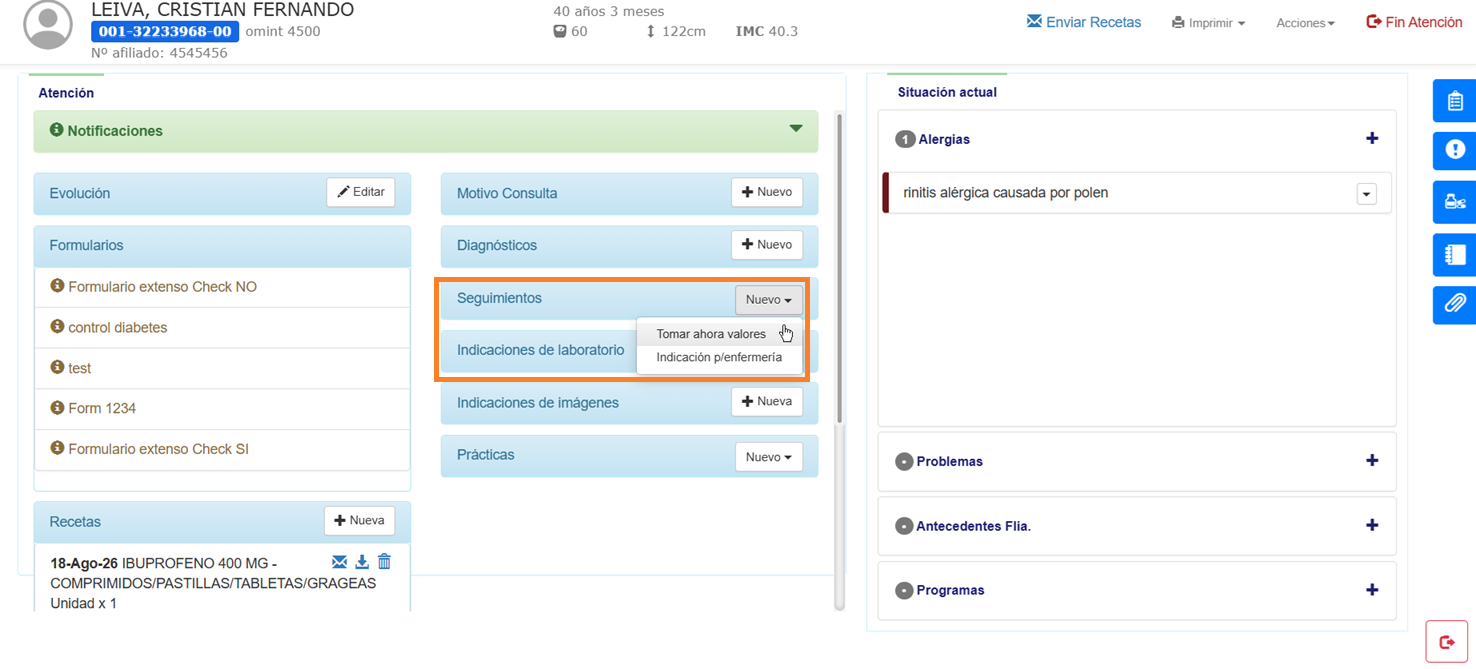Click the notebook icon in right sidebar

tap(1454, 254)
